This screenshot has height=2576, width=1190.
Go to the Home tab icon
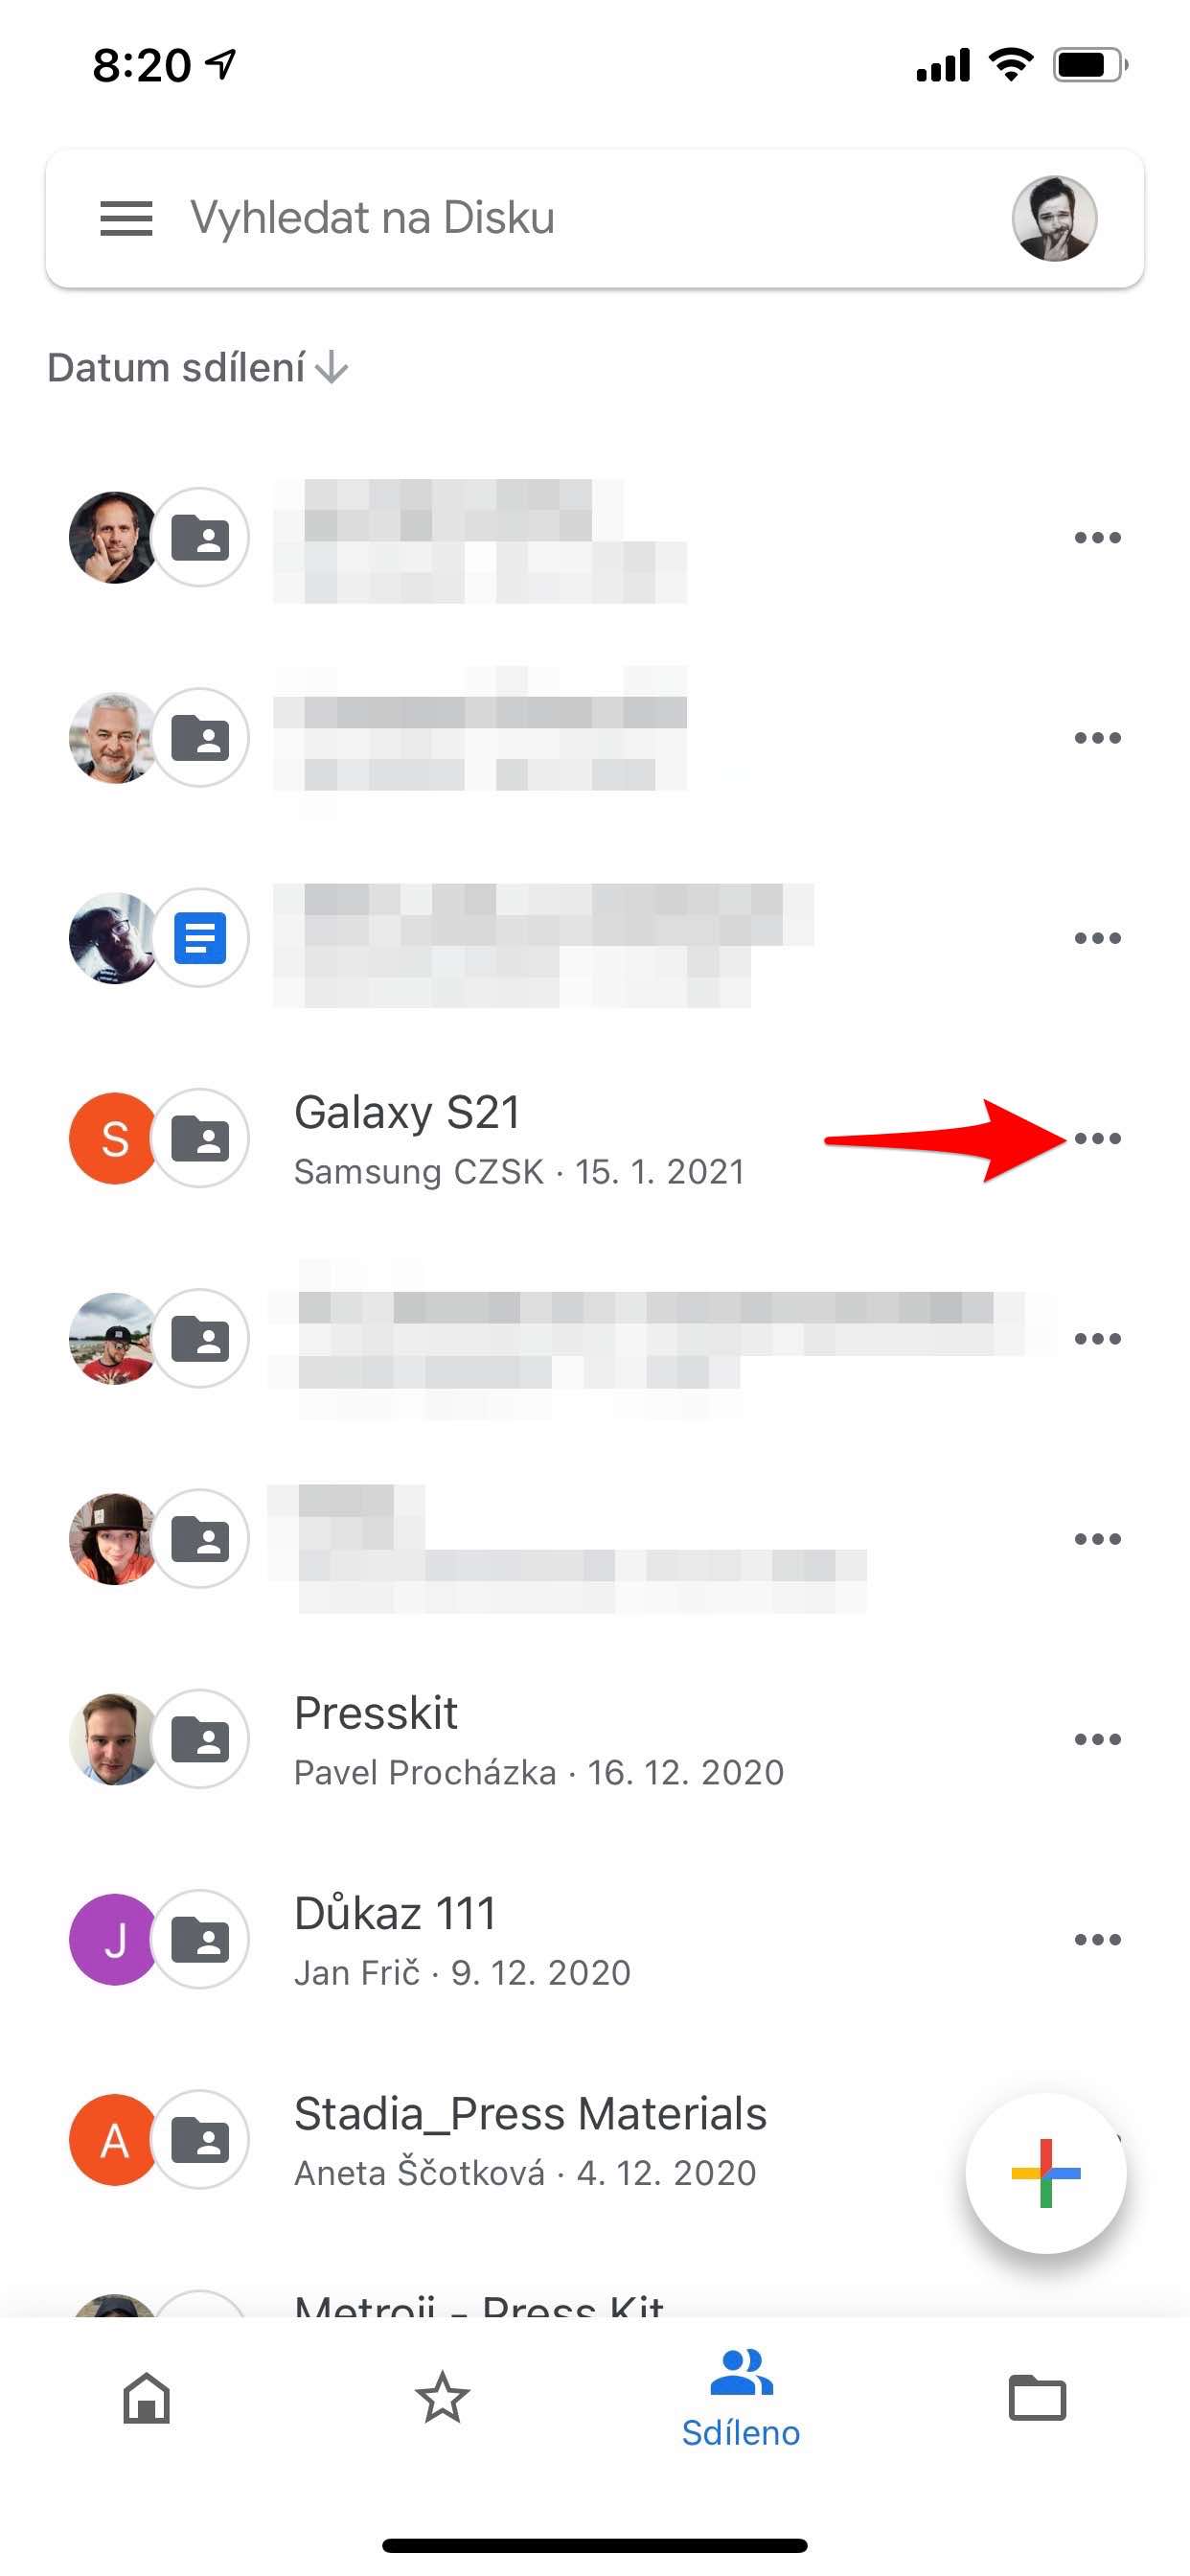[x=147, y=2398]
